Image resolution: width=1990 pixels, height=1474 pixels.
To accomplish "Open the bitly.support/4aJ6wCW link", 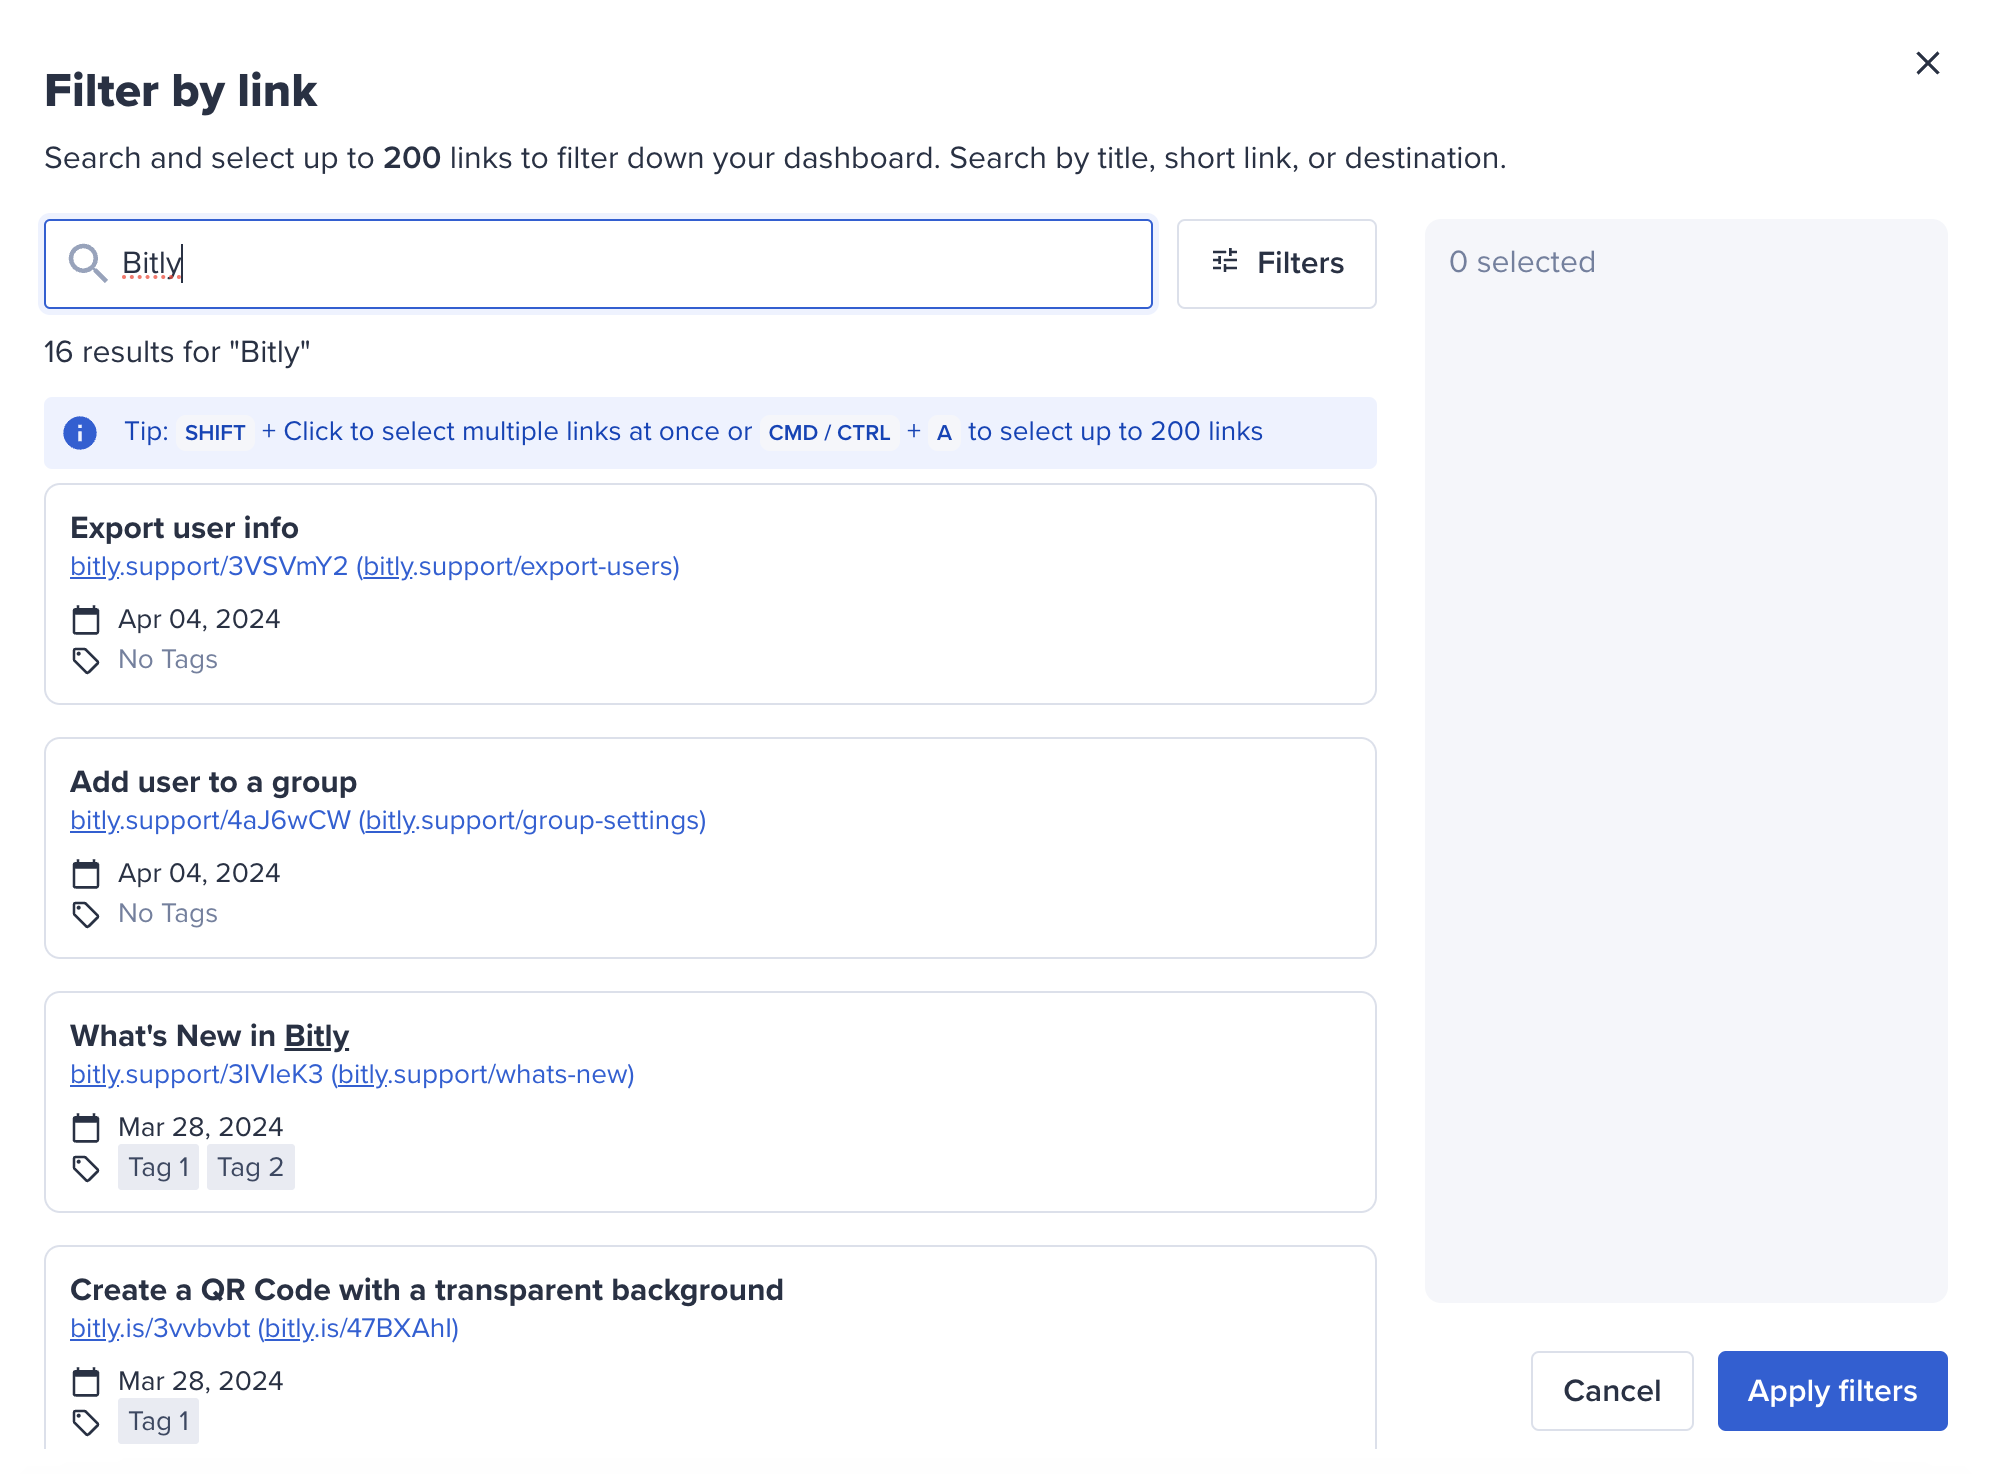I will click(x=210, y=821).
